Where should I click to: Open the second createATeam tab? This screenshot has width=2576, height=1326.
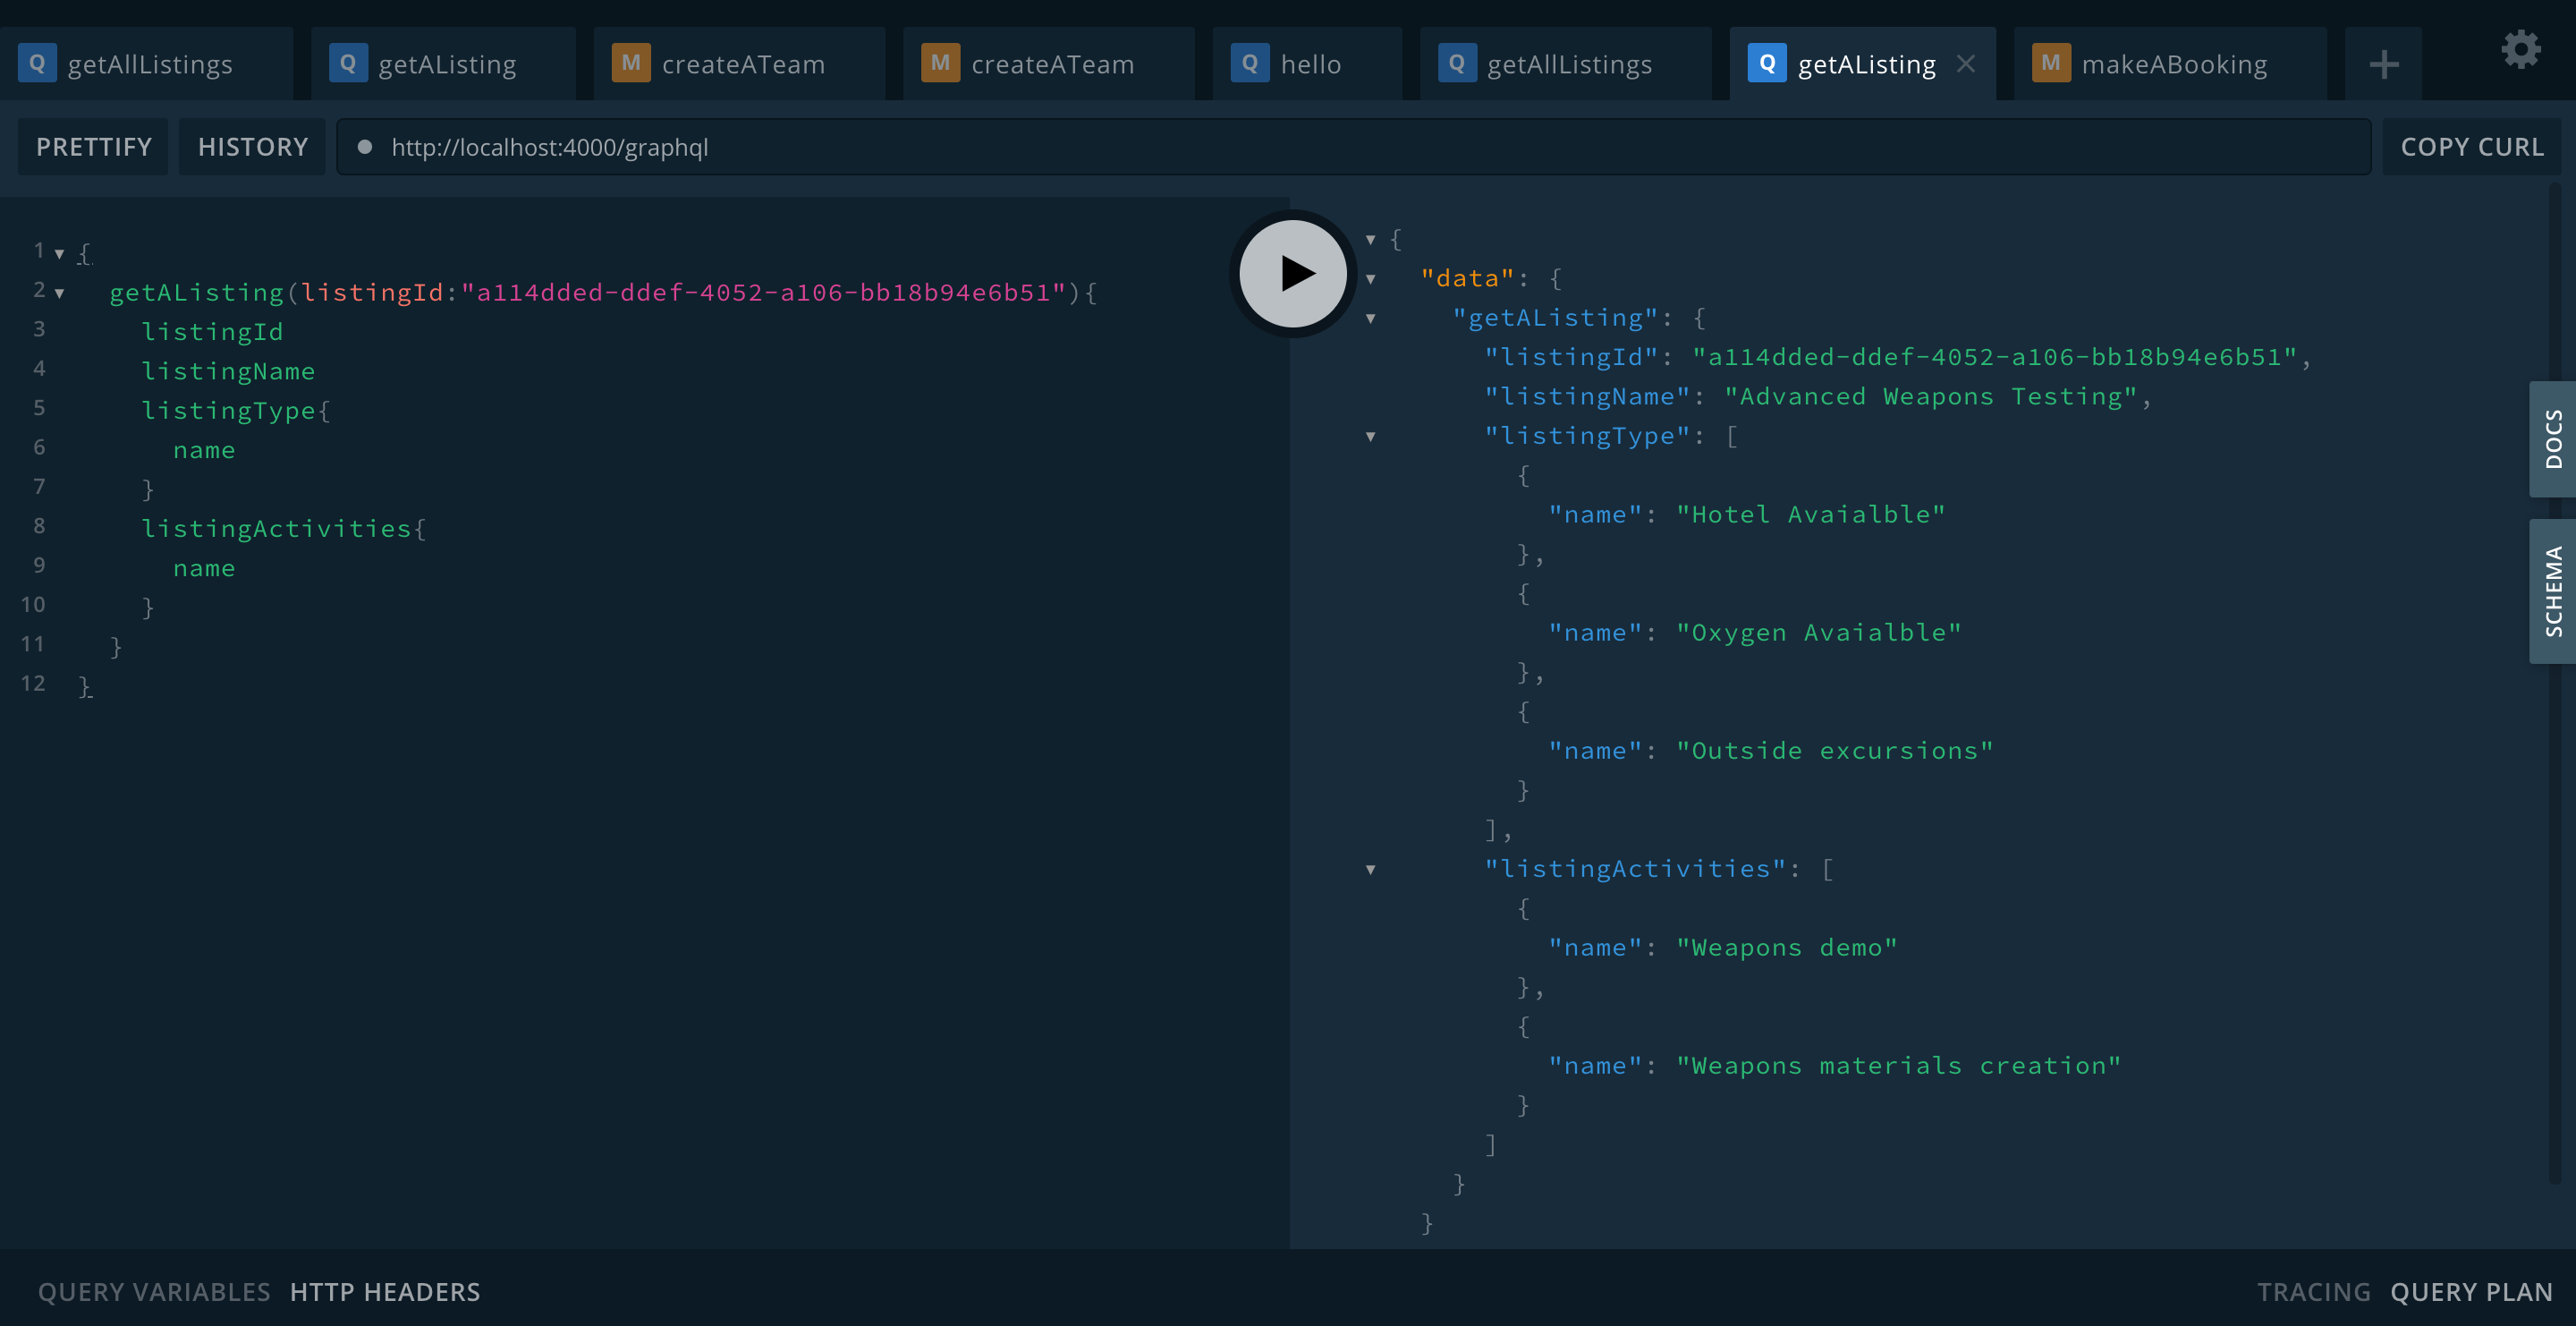(1048, 64)
